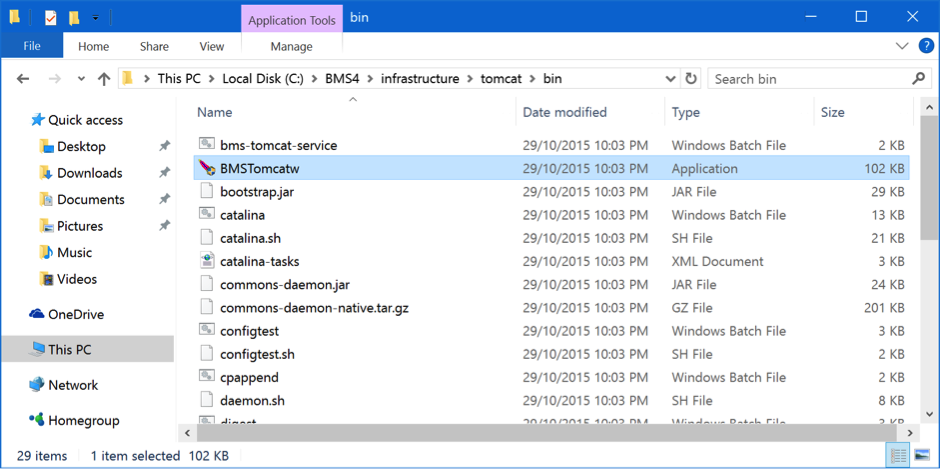Select the configtest batch file icon
Image resolution: width=941 pixels, height=469 pixels.
pos(206,330)
